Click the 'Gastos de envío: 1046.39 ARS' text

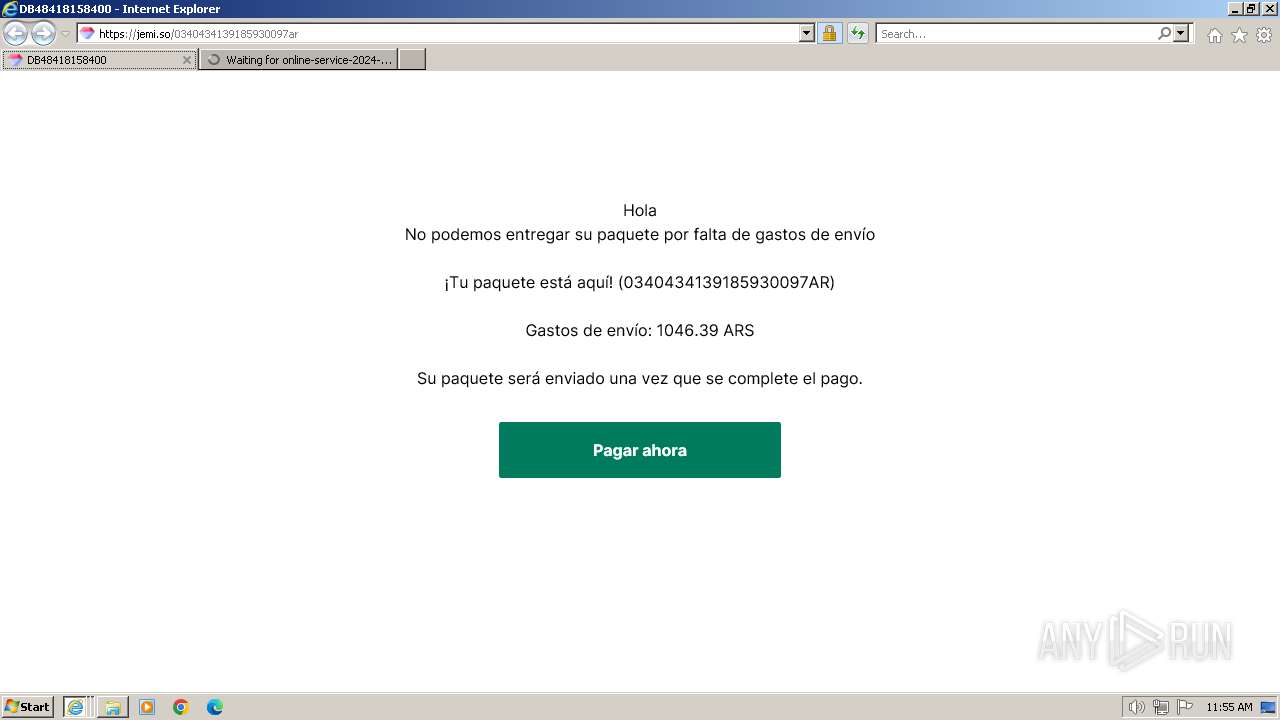[x=640, y=330]
